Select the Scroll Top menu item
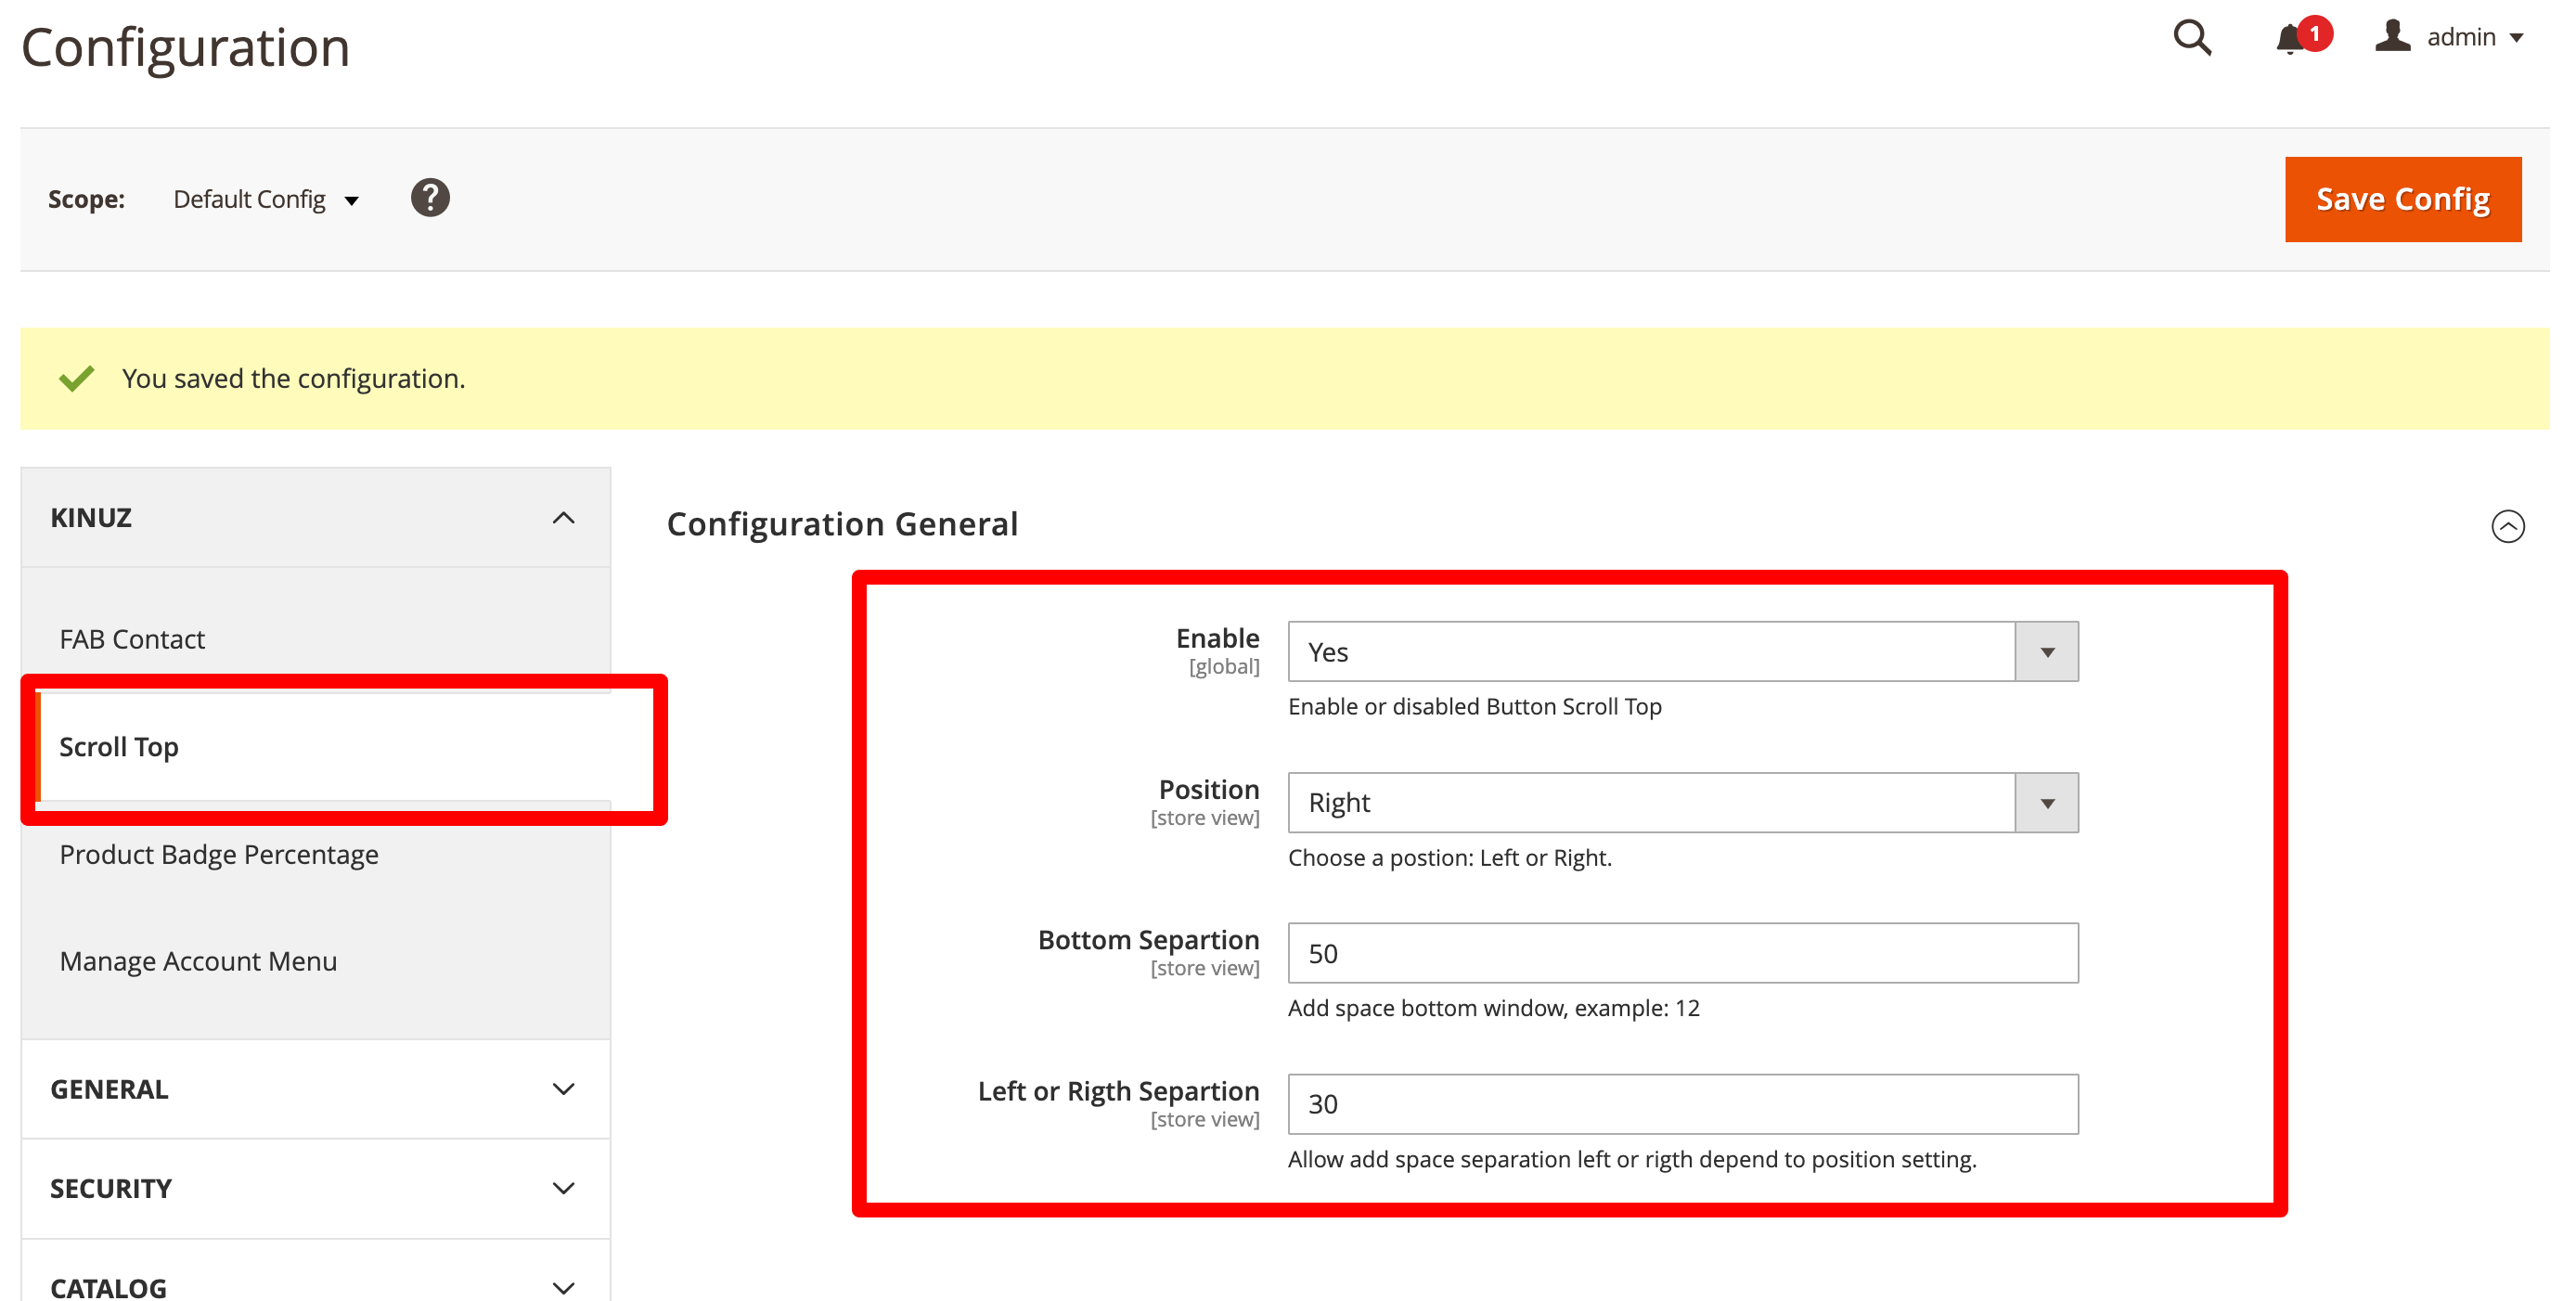This screenshot has width=2576, height=1301. point(119,747)
